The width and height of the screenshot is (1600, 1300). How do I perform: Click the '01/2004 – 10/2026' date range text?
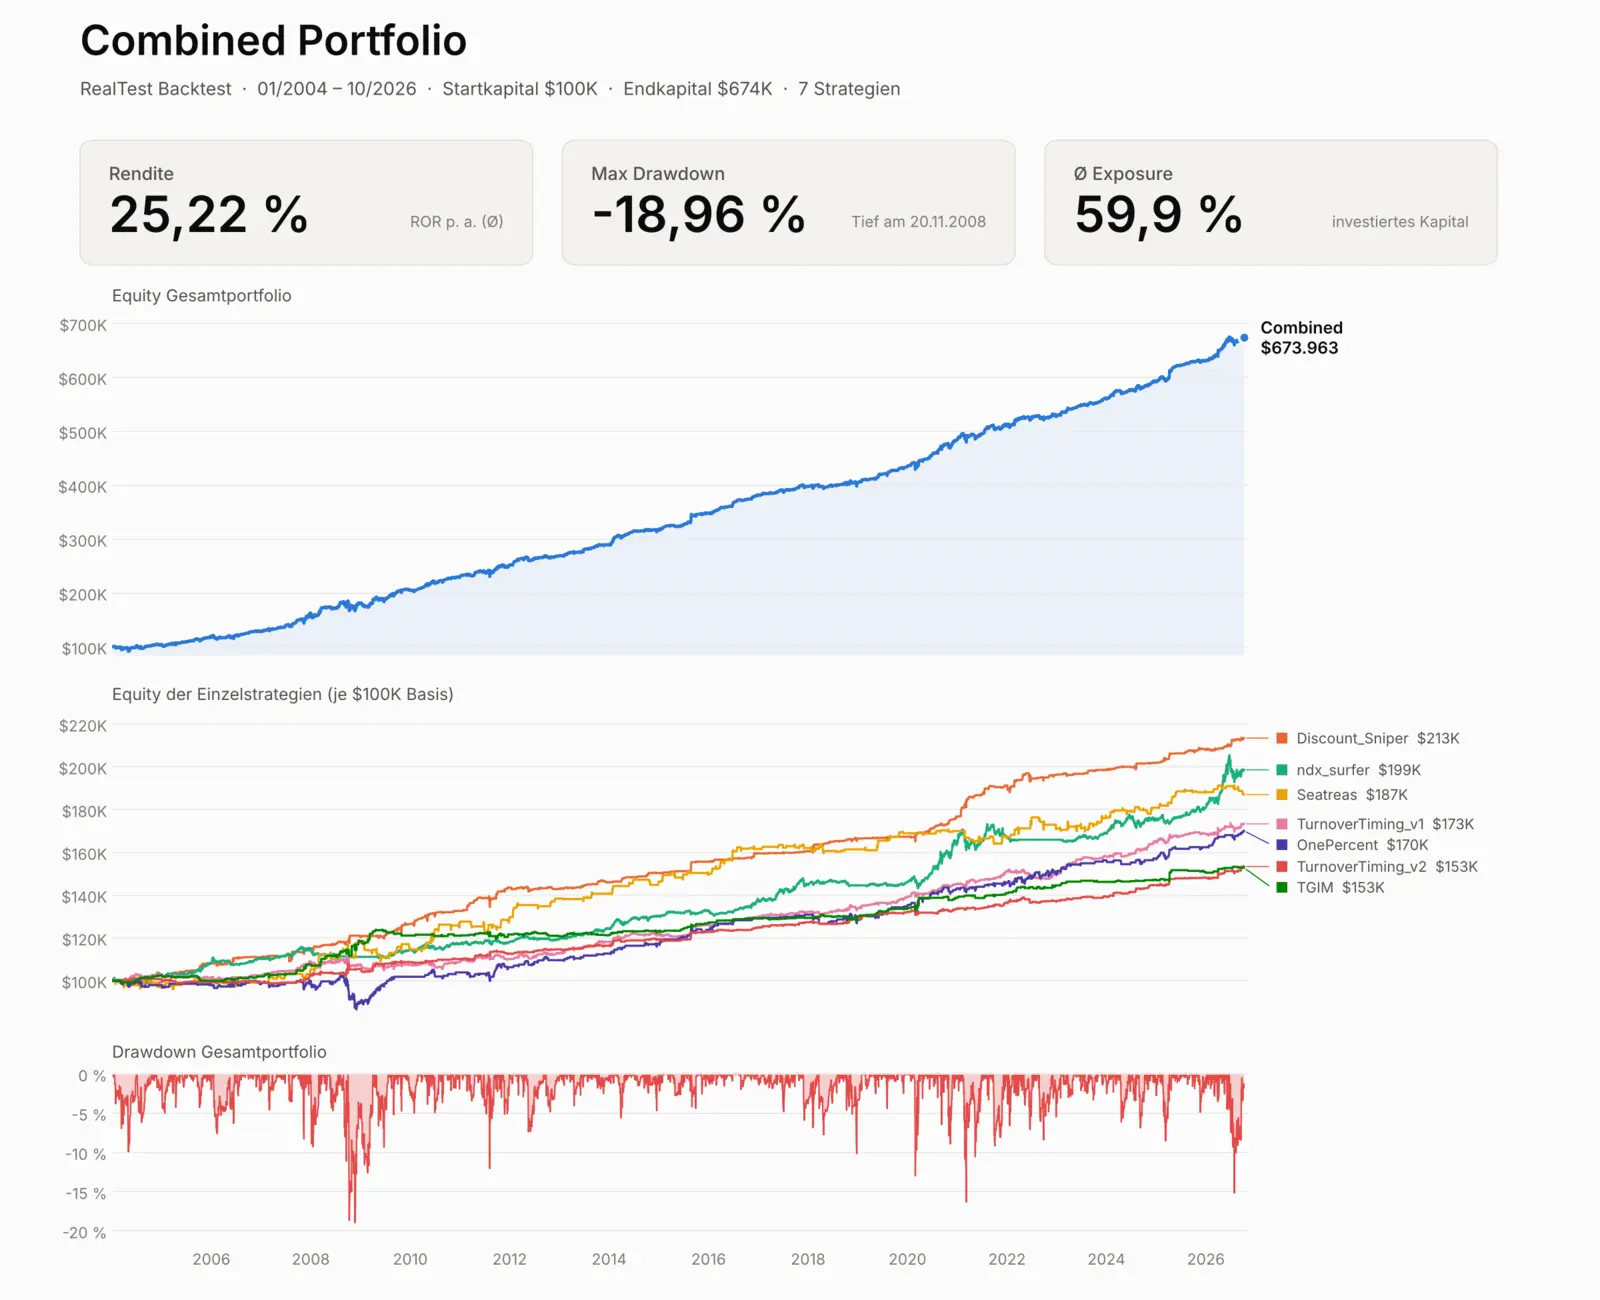click(x=336, y=89)
